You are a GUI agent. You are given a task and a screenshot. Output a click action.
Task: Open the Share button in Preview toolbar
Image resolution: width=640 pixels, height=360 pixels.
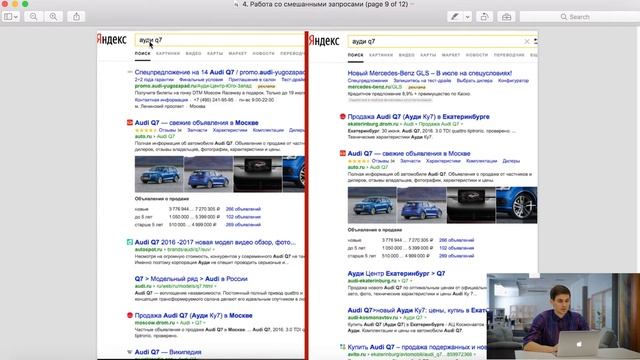[76, 17]
